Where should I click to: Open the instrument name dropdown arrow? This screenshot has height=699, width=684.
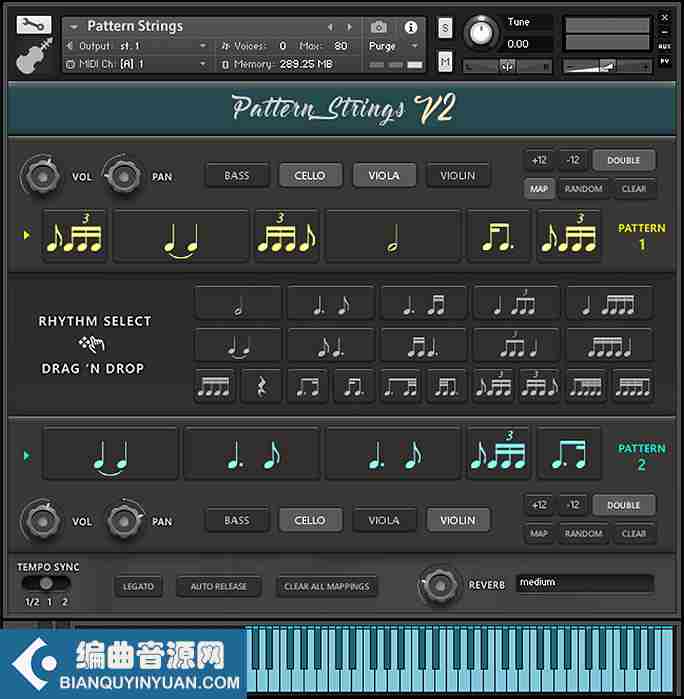74,27
